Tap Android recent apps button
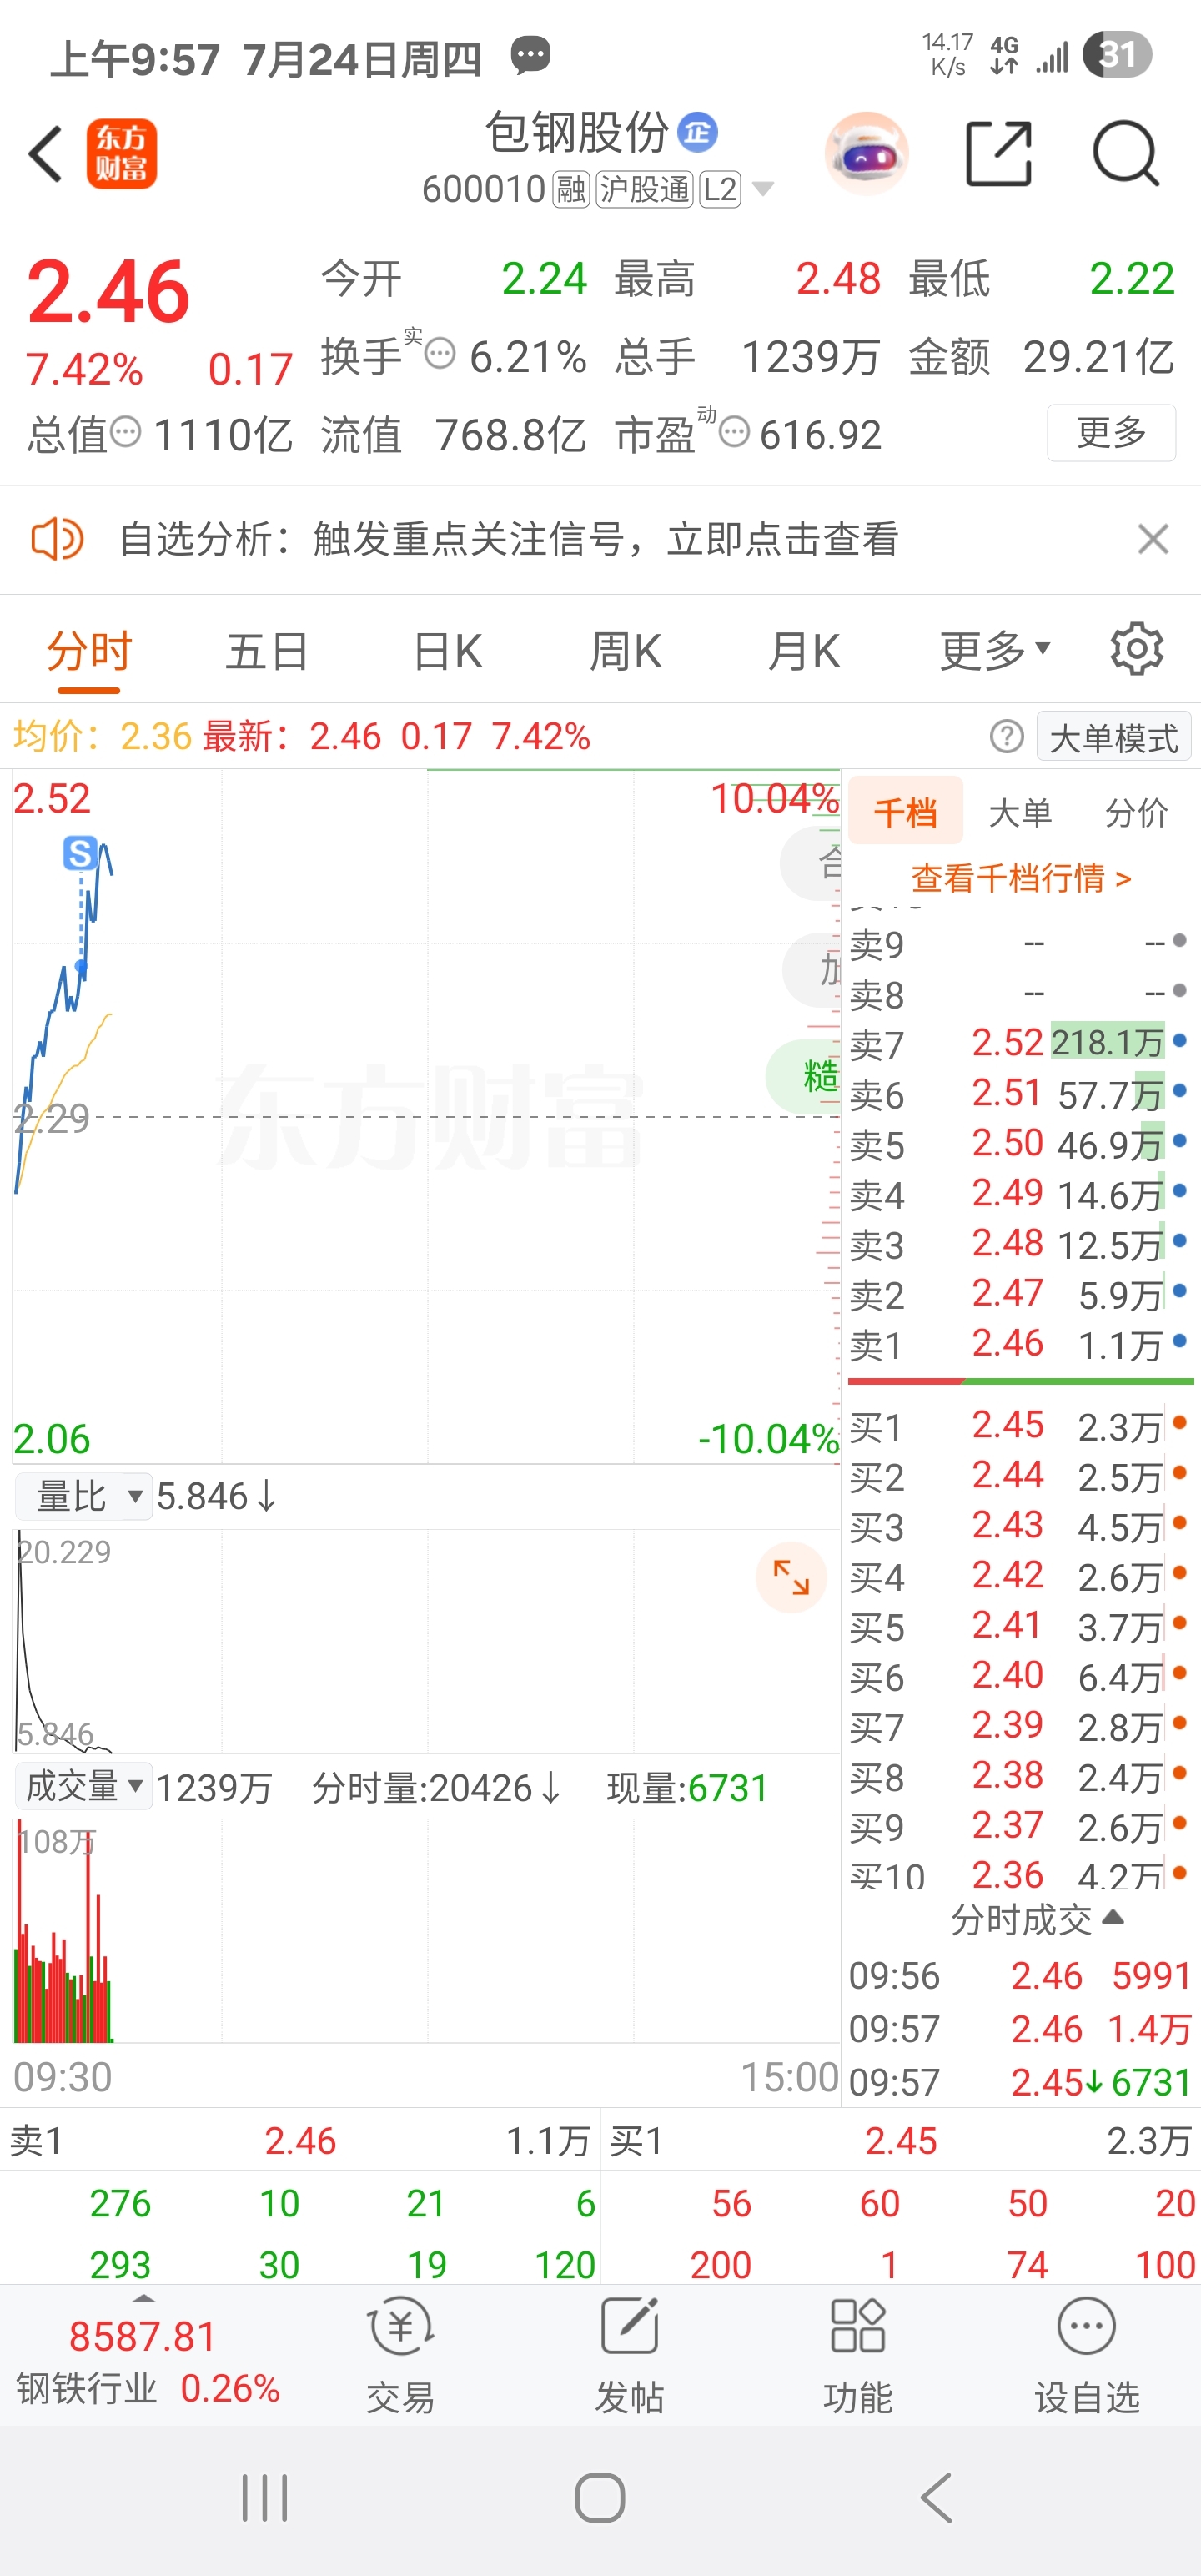The width and height of the screenshot is (1201, 2576). (265, 2499)
